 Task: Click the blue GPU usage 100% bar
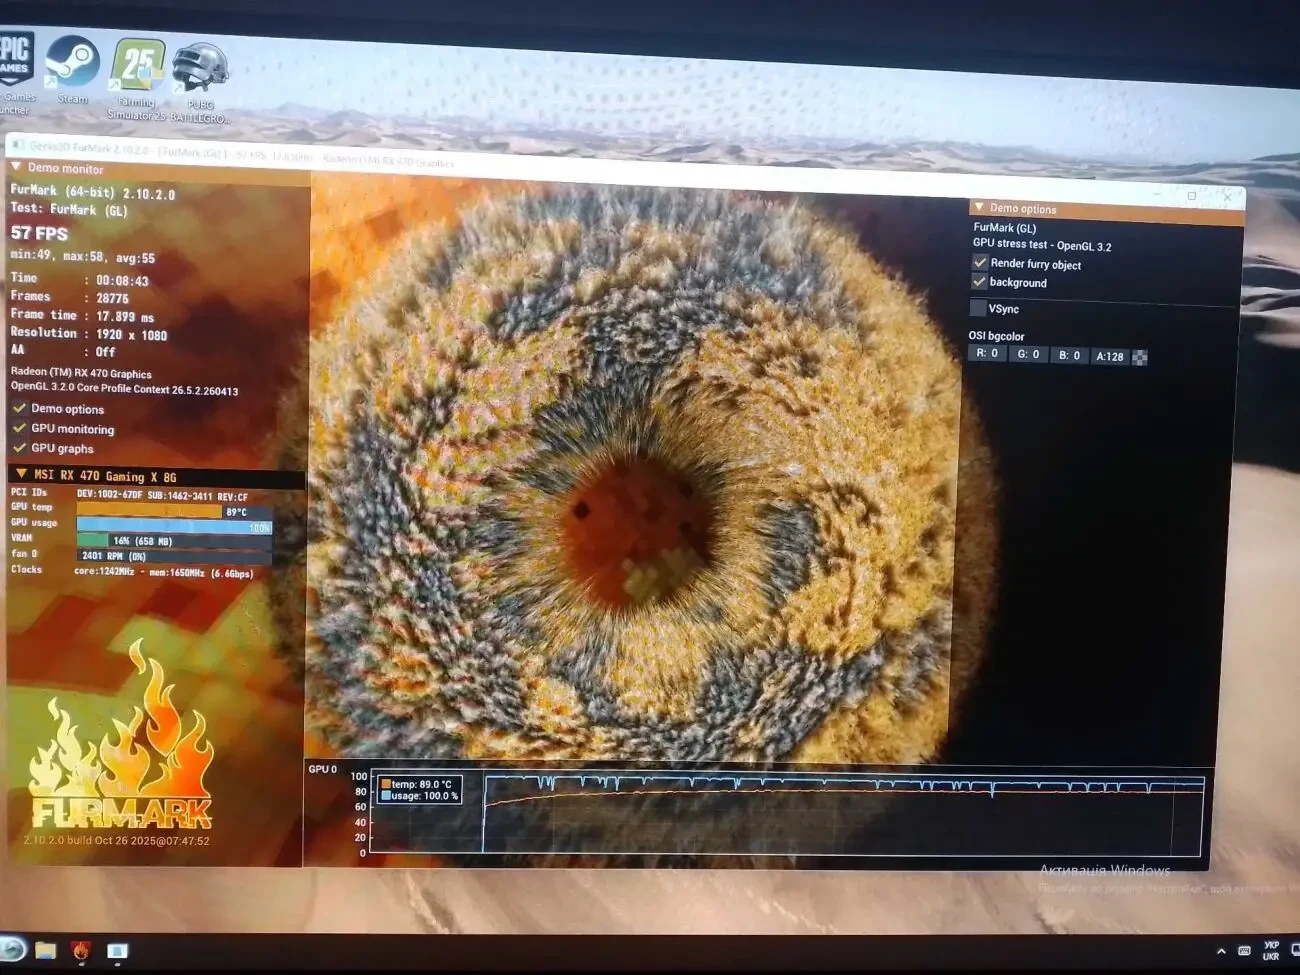point(174,526)
